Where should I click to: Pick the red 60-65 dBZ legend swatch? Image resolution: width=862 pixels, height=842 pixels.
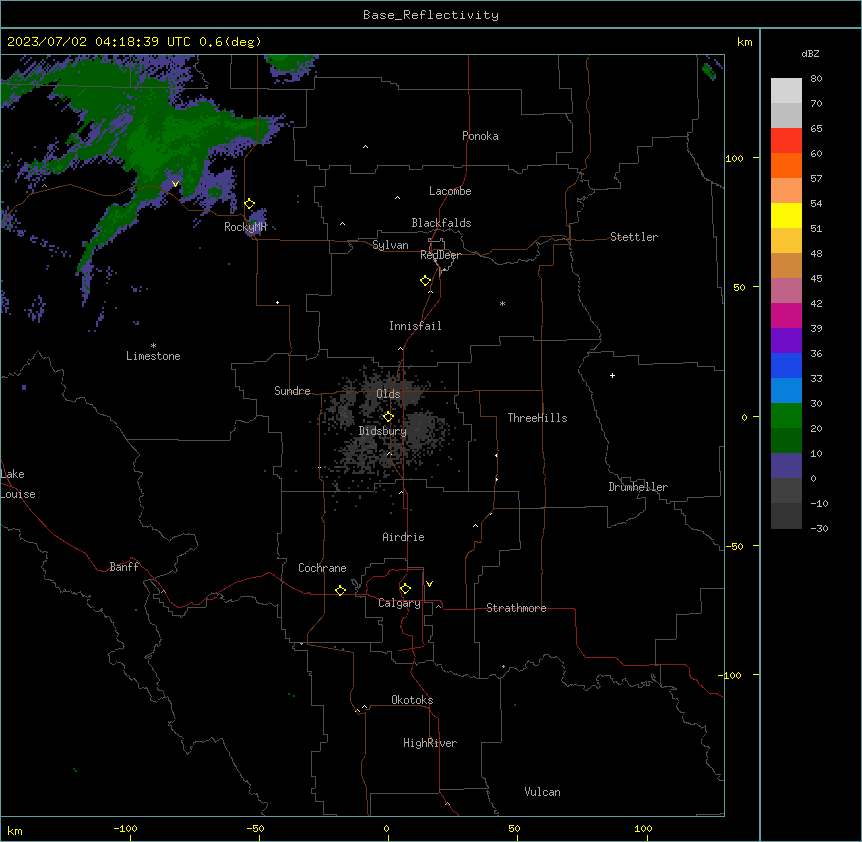(x=786, y=141)
